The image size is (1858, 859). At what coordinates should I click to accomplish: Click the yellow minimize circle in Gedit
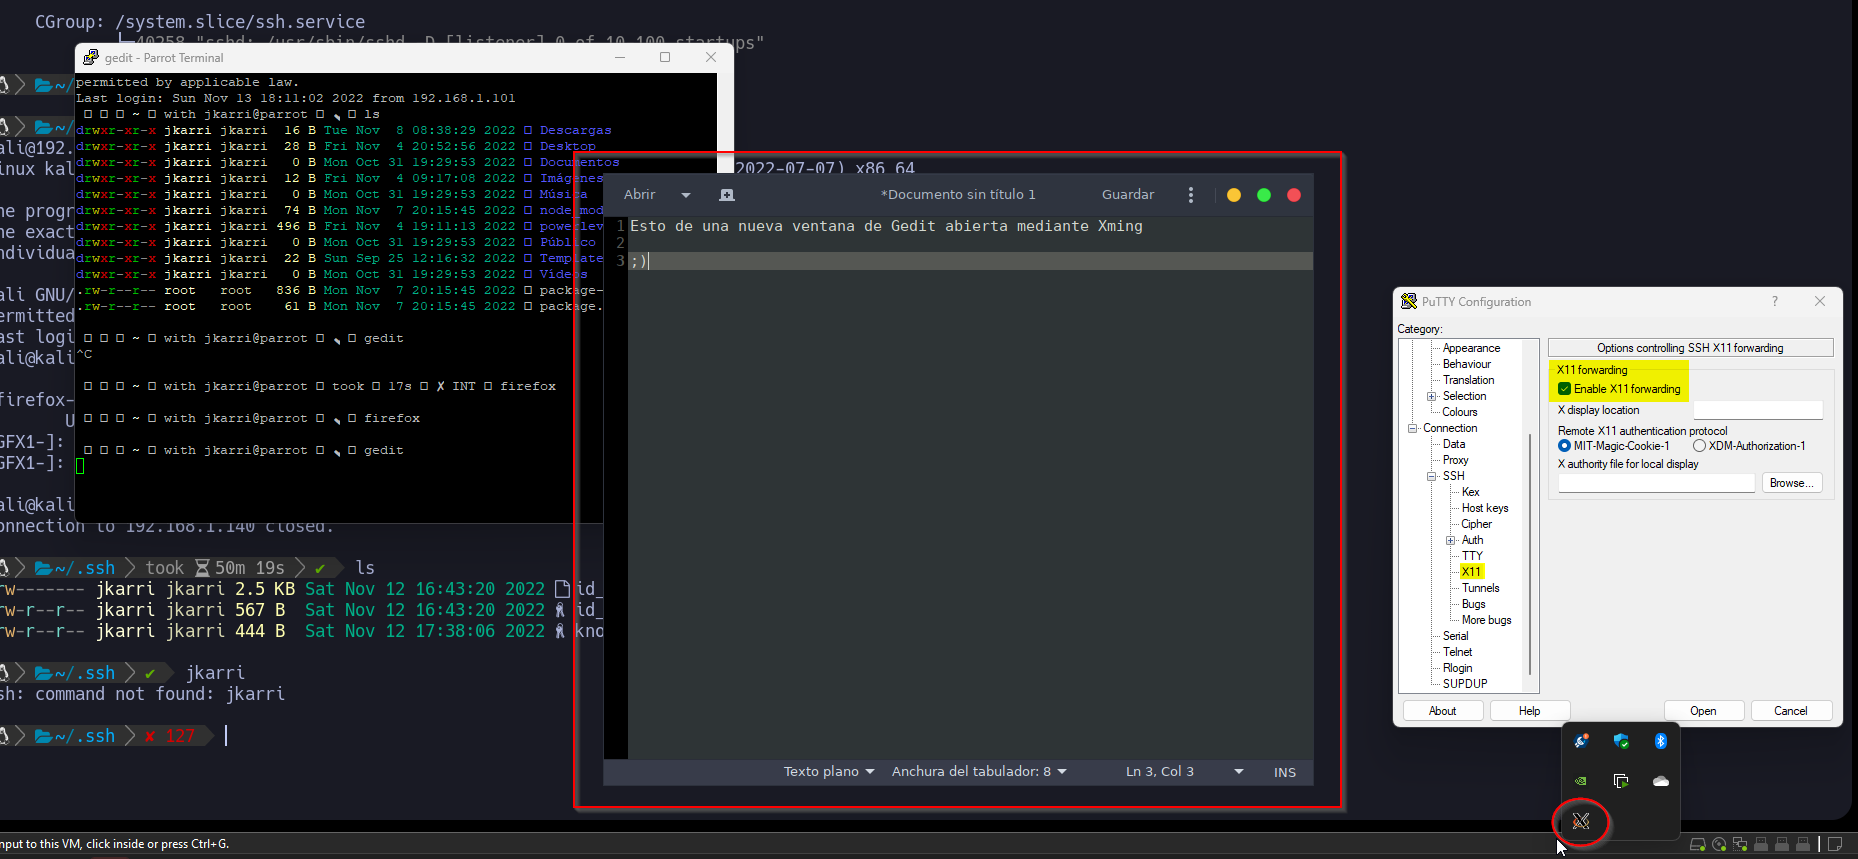tap(1234, 195)
